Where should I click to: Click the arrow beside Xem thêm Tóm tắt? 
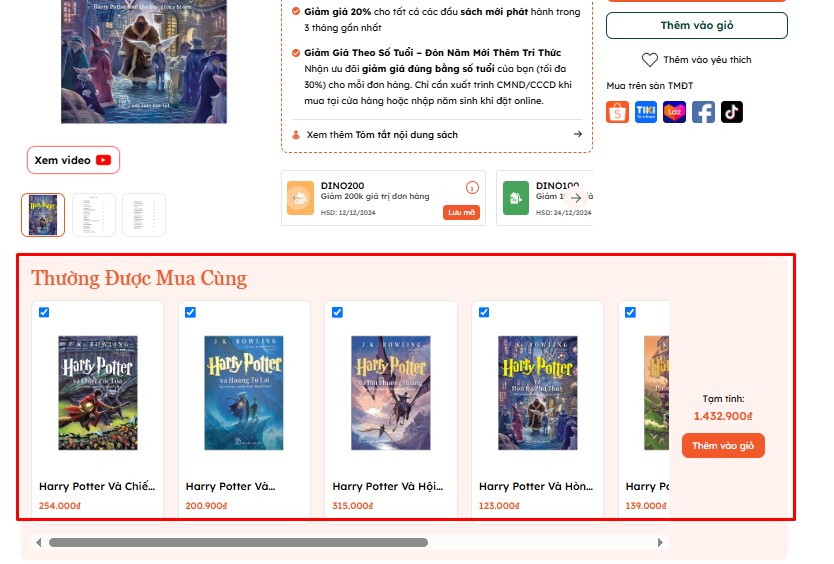[x=578, y=134]
